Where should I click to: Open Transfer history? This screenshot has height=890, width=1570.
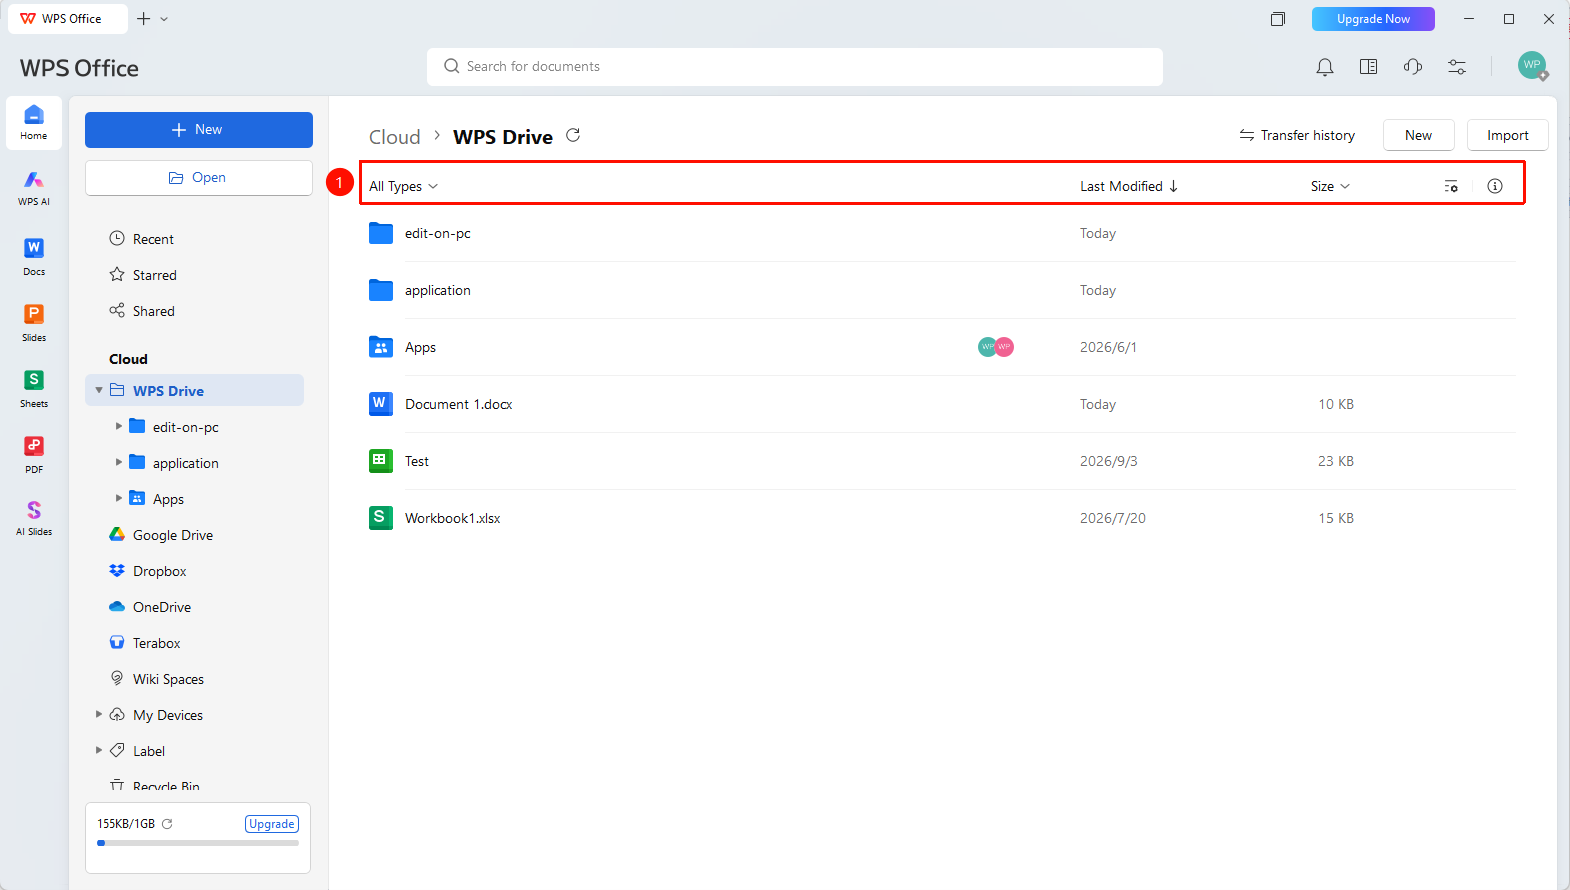tap(1297, 135)
